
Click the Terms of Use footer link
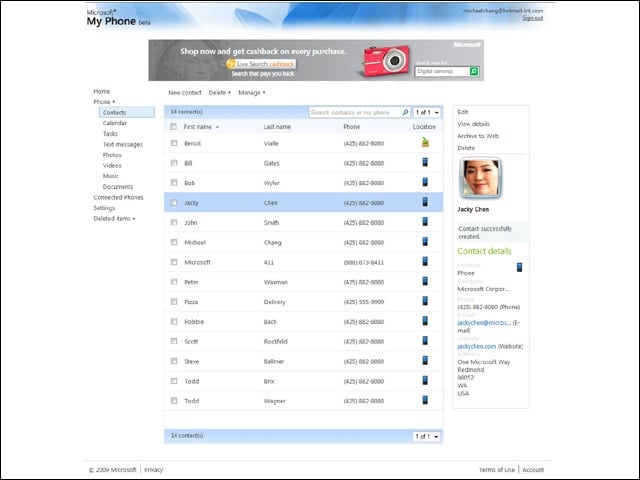(497, 470)
